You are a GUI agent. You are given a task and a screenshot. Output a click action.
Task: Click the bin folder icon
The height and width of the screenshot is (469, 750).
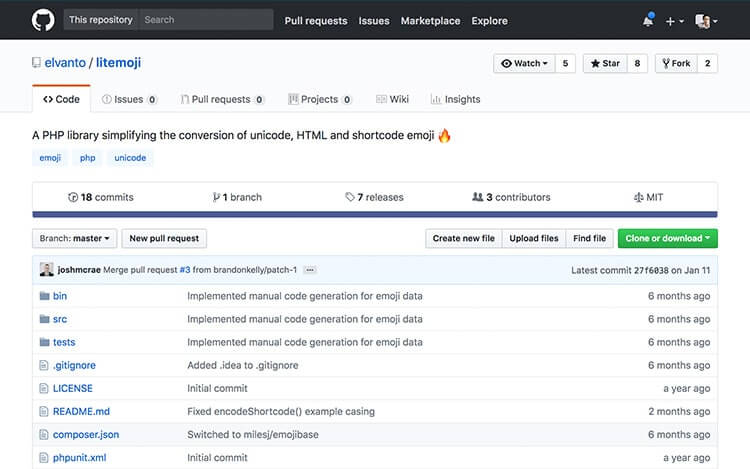coord(44,296)
